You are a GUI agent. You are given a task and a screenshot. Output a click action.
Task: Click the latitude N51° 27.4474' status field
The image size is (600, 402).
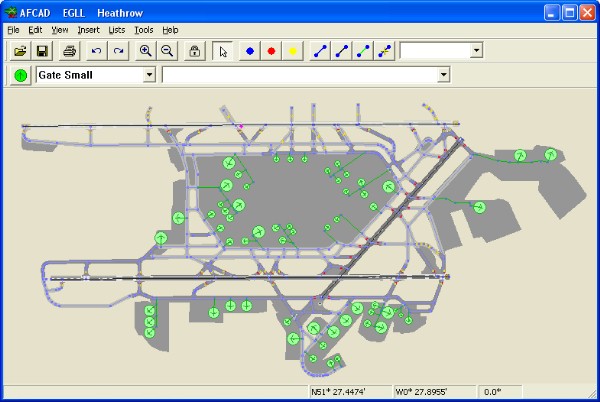click(350, 392)
